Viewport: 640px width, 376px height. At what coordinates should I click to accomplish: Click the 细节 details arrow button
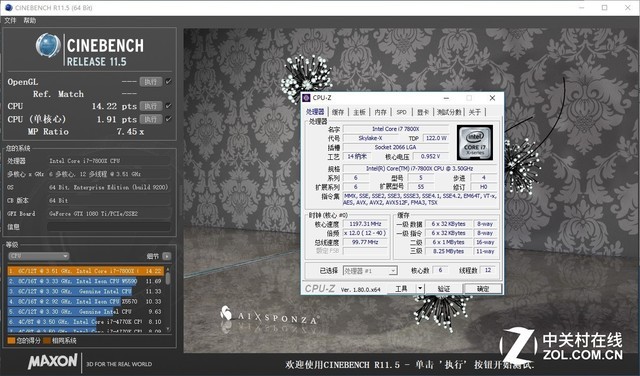coord(167,256)
